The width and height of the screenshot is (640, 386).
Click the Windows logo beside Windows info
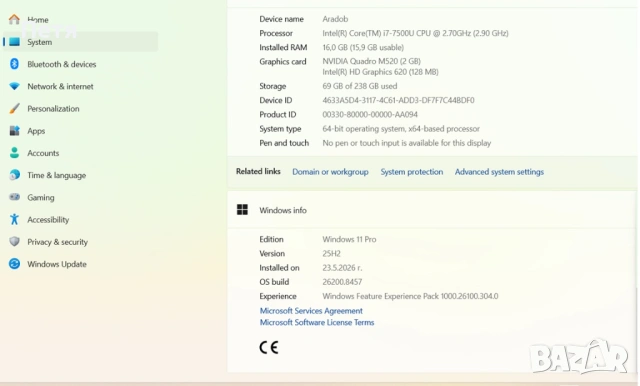[x=242, y=210]
